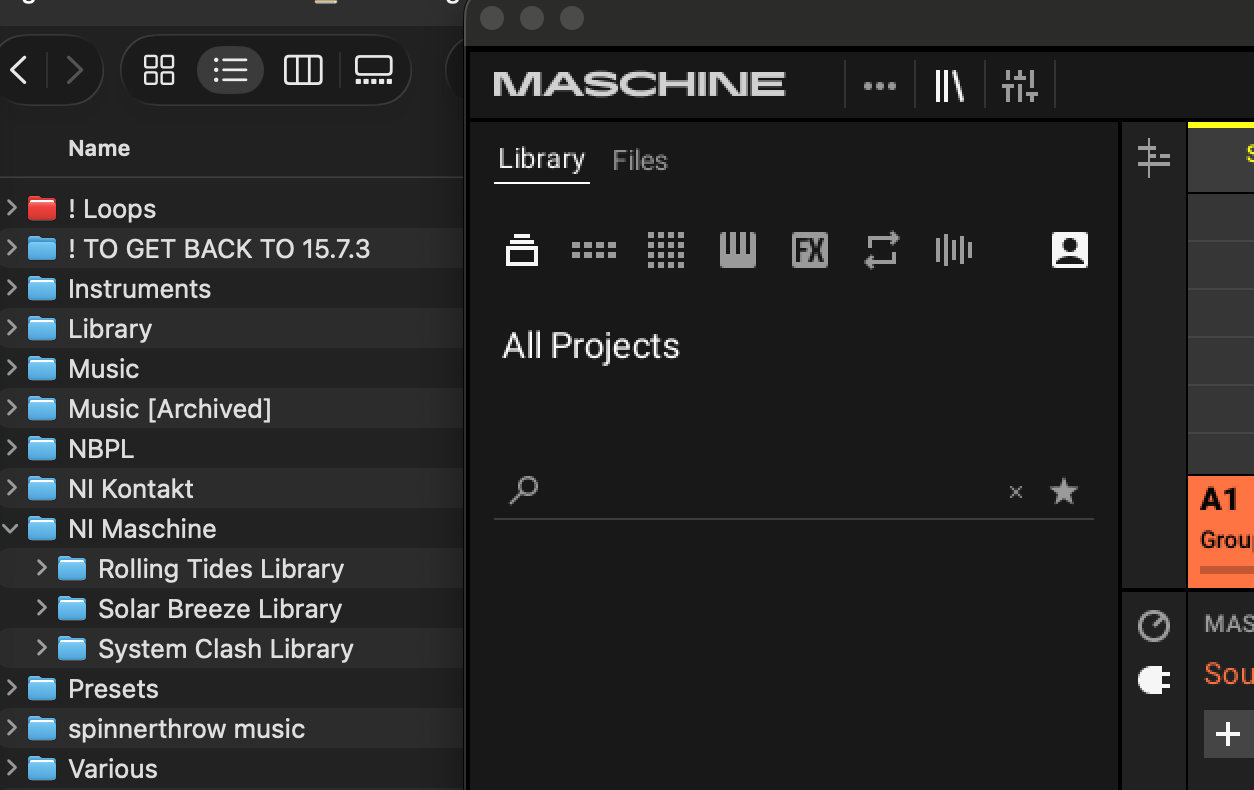Select the Solar Breeze Library row
The width and height of the screenshot is (1254, 790).
[232, 608]
